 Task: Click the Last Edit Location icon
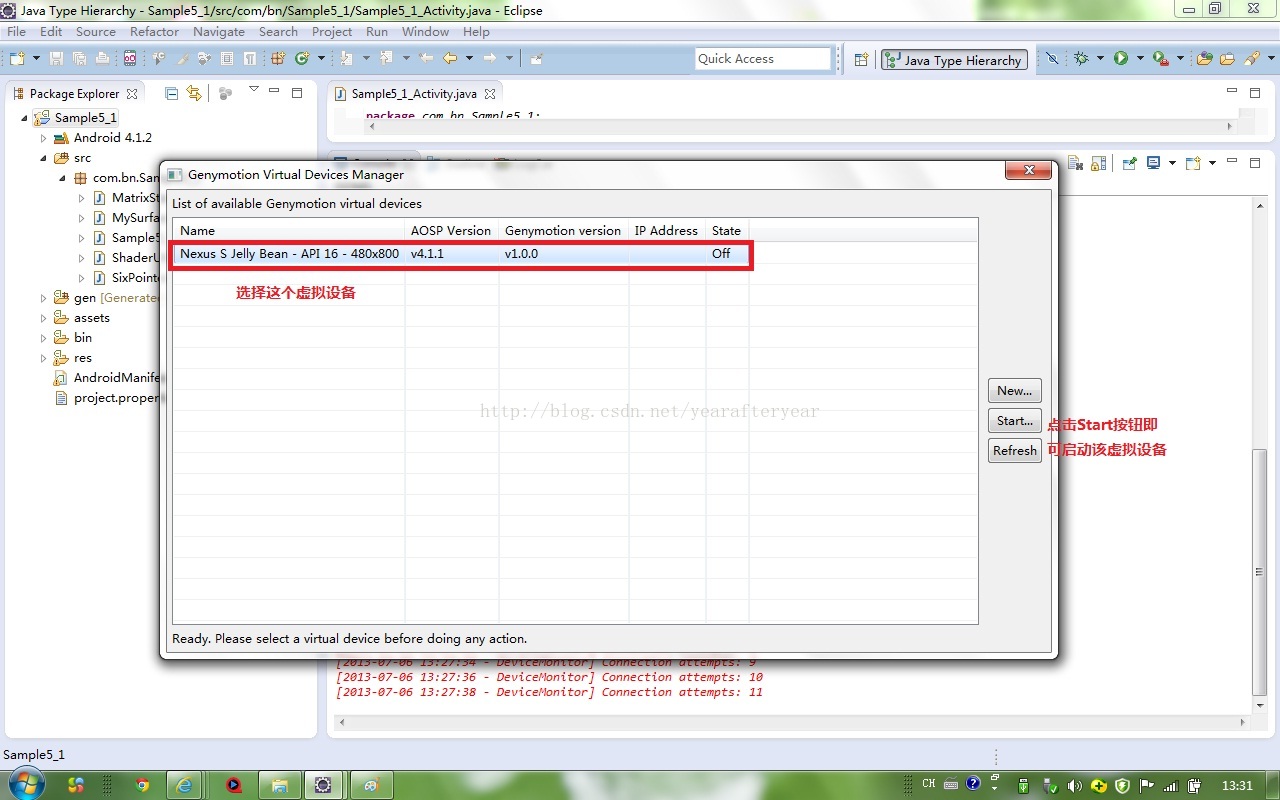click(x=426, y=58)
